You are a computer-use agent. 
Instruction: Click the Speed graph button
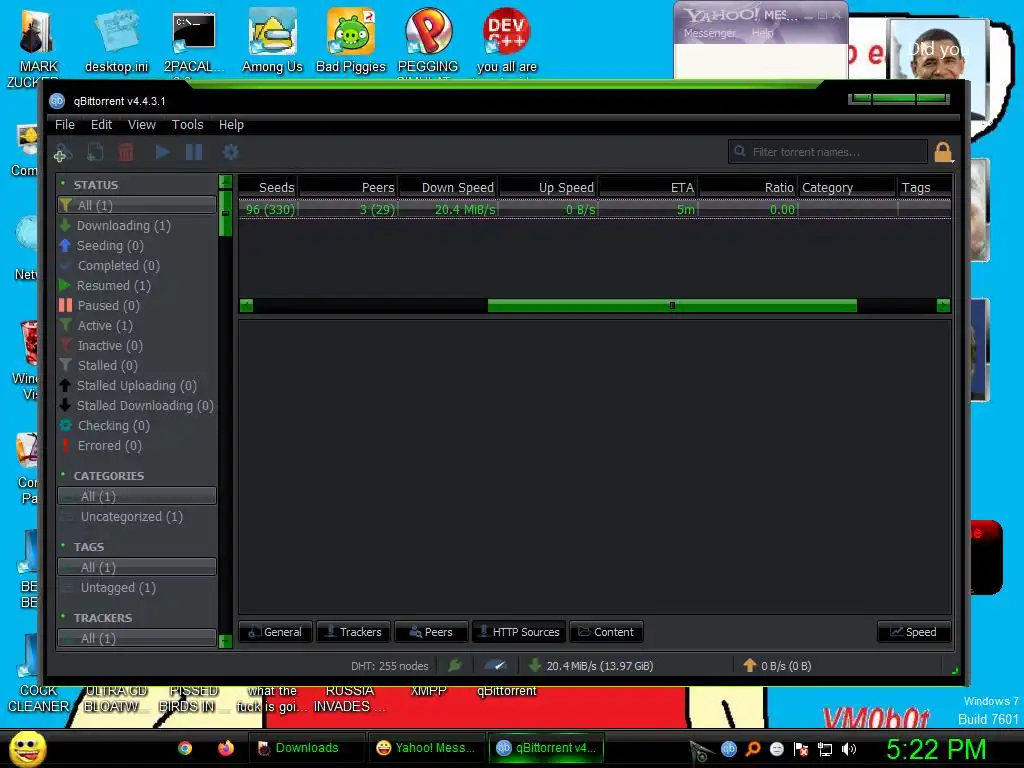[x=914, y=632]
